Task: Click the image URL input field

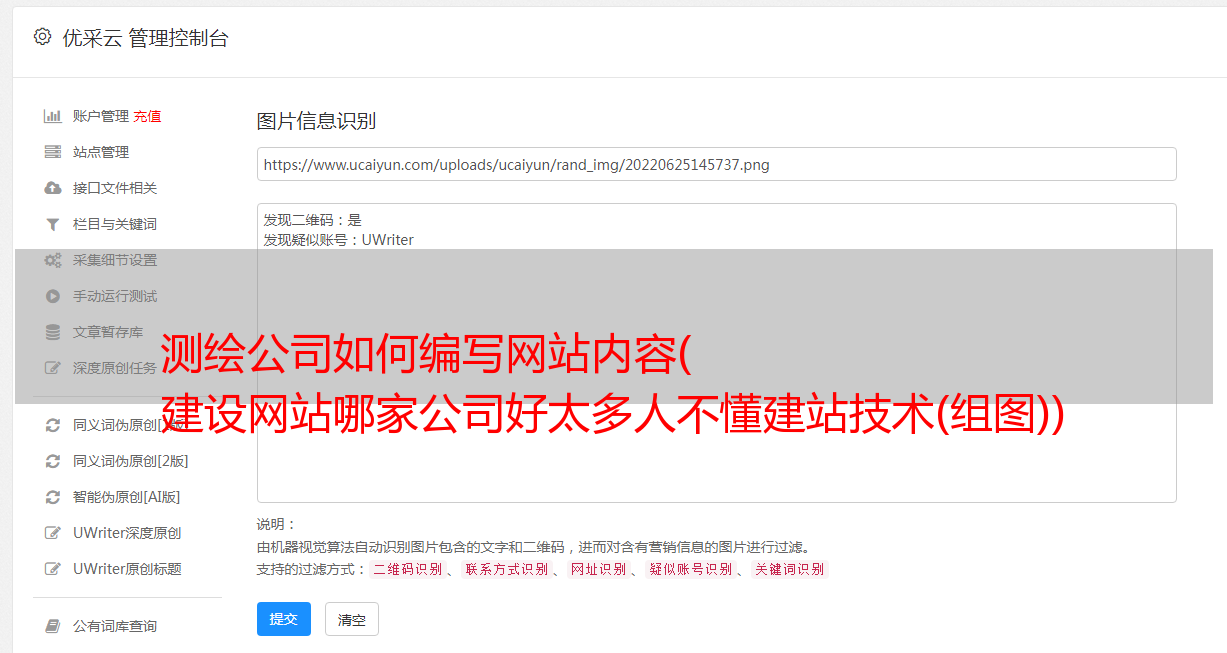Action: click(x=716, y=164)
